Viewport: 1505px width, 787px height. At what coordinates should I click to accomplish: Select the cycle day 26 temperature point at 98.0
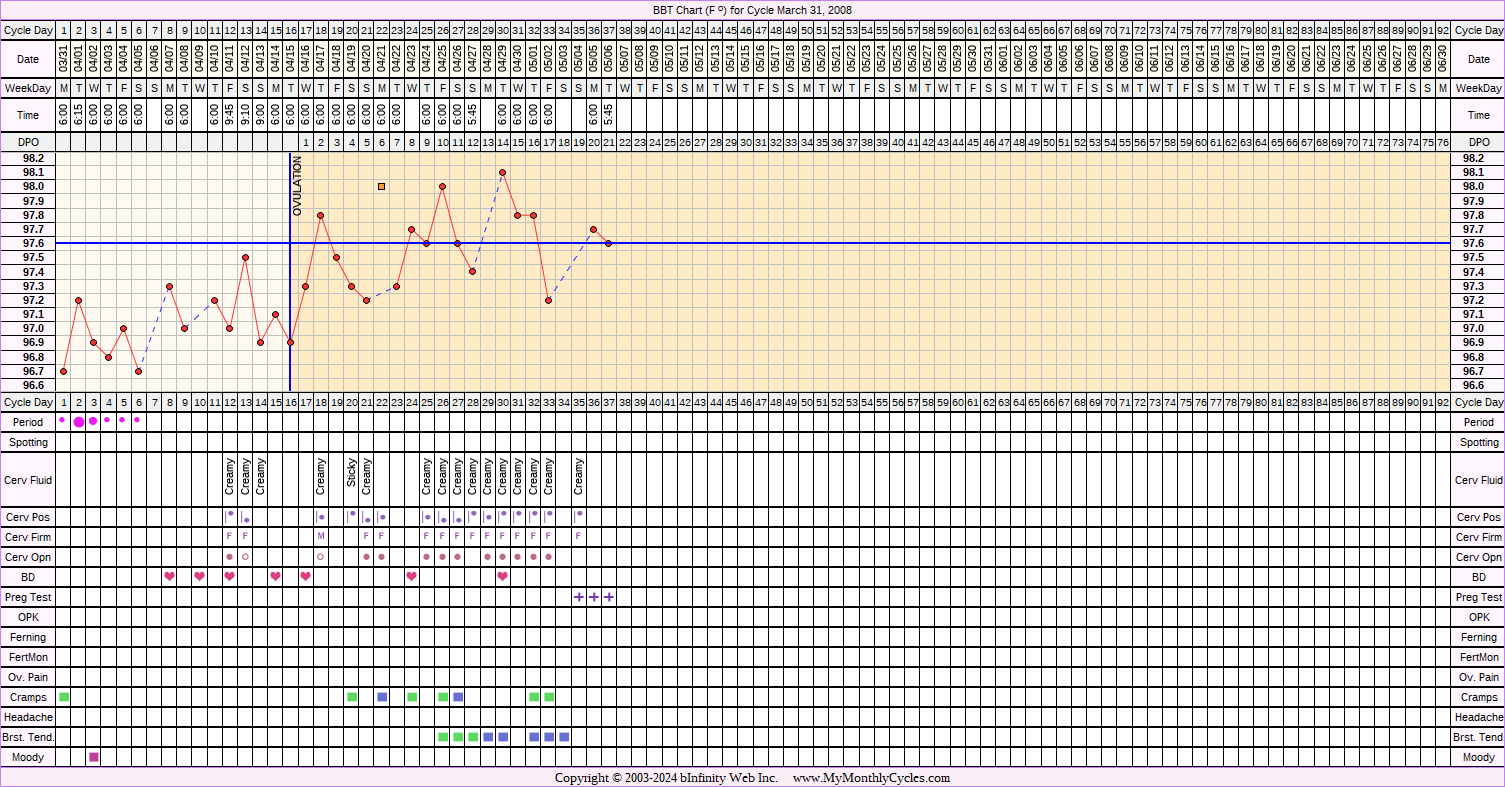click(x=442, y=186)
